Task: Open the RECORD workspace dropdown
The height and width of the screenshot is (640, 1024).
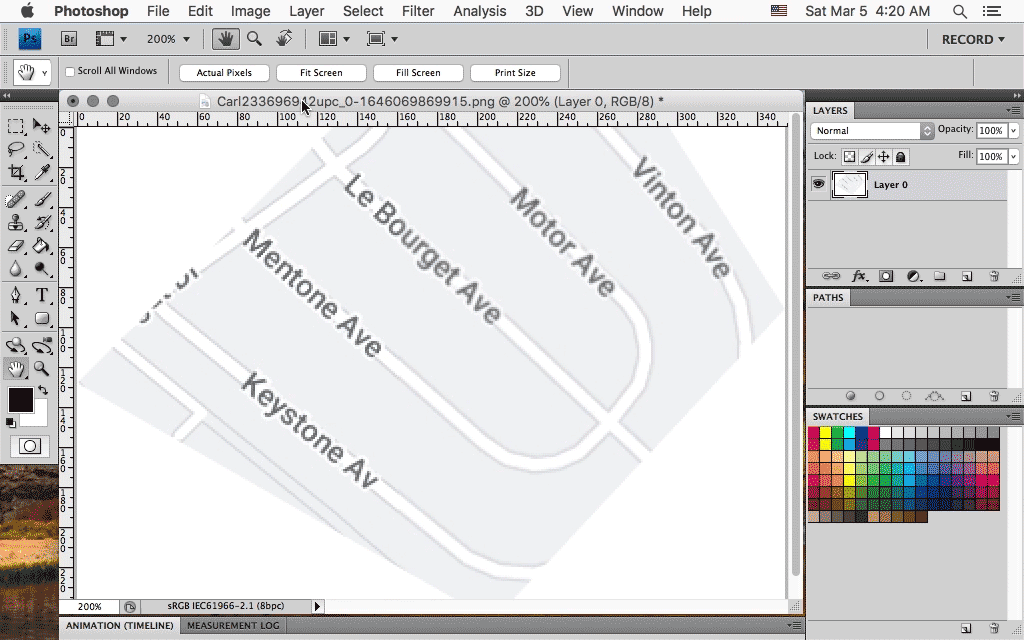Action: click(x=972, y=39)
